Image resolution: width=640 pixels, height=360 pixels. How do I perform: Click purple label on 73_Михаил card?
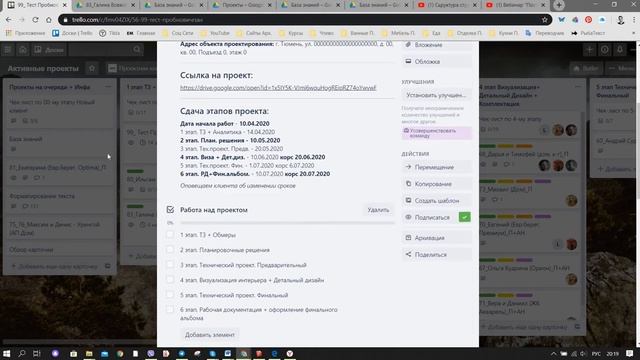click(542, 181)
